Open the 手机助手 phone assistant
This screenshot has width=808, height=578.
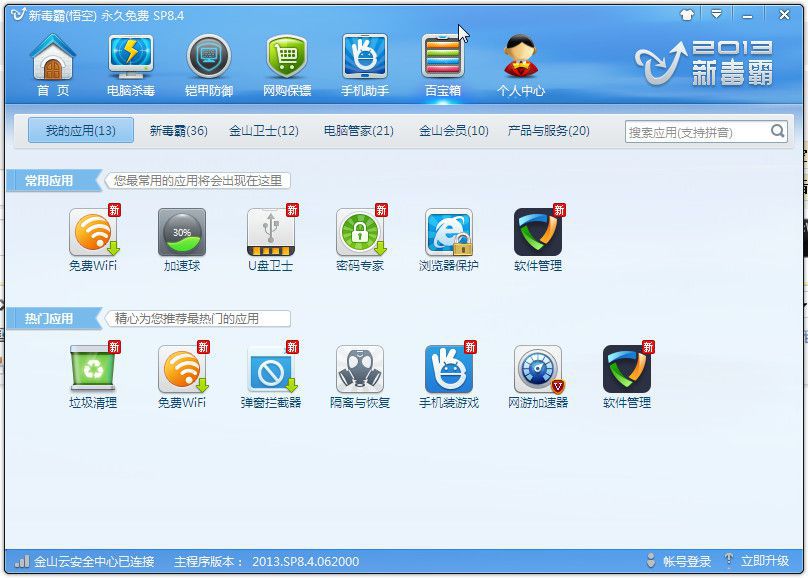click(x=365, y=65)
